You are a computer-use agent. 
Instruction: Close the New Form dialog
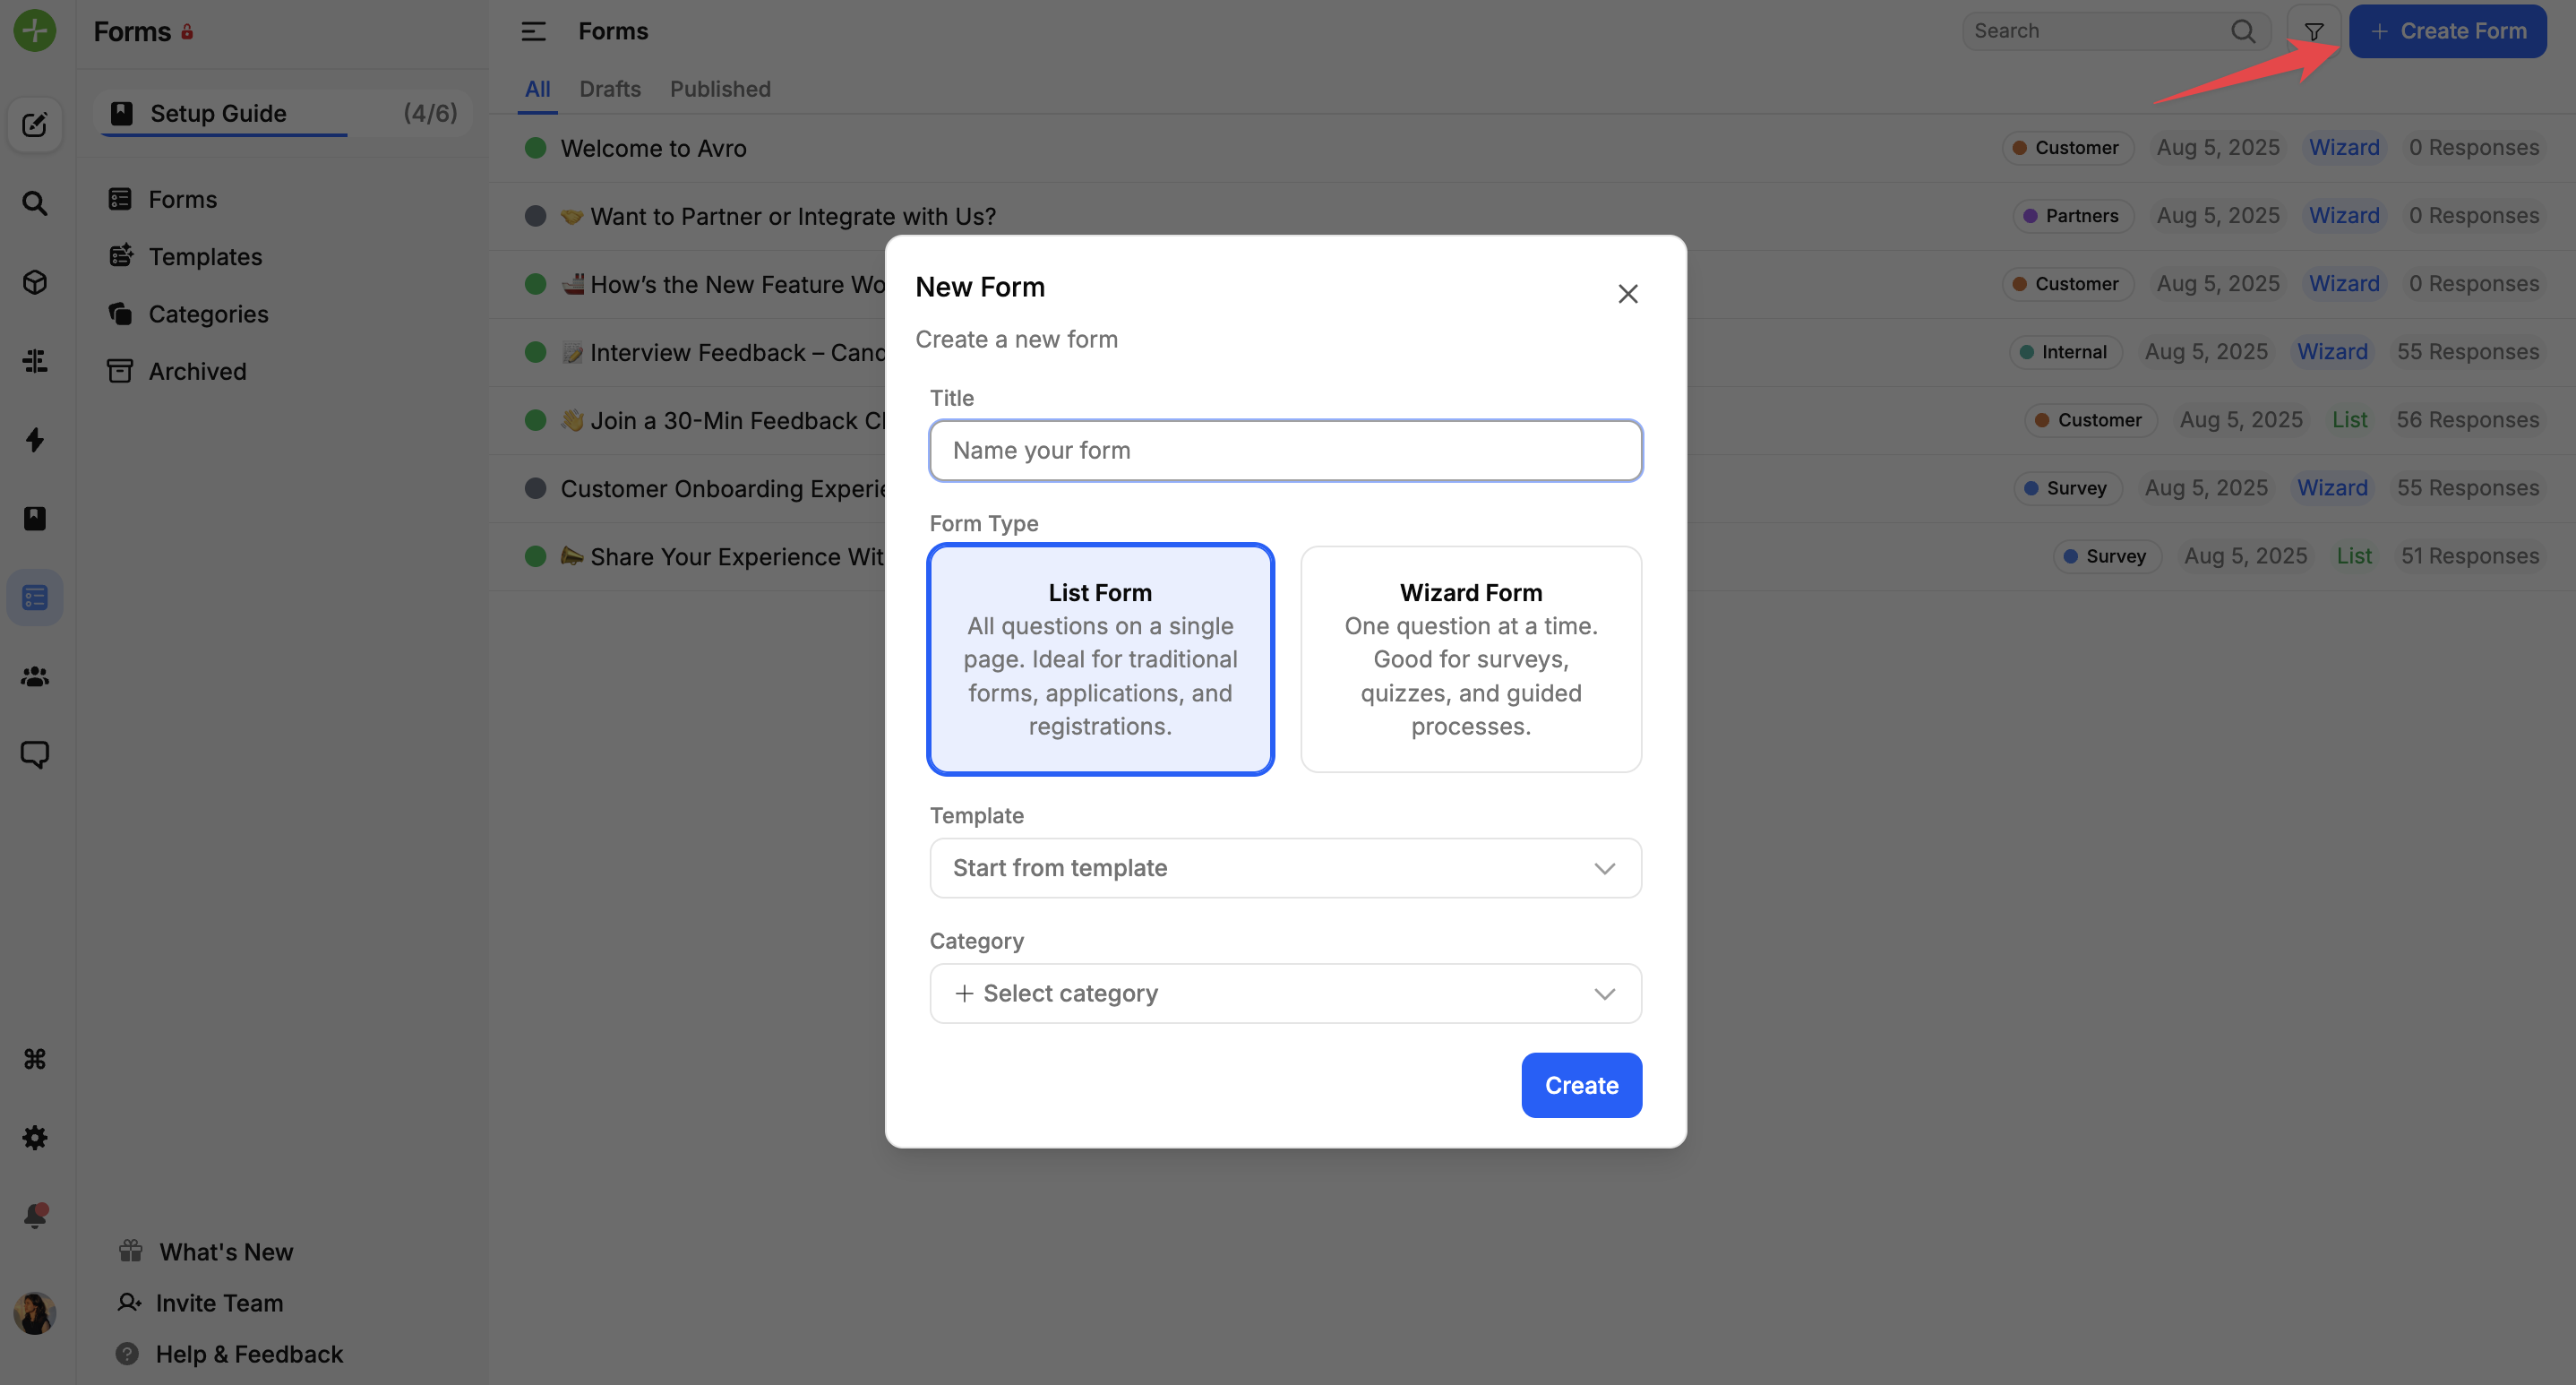[1628, 294]
